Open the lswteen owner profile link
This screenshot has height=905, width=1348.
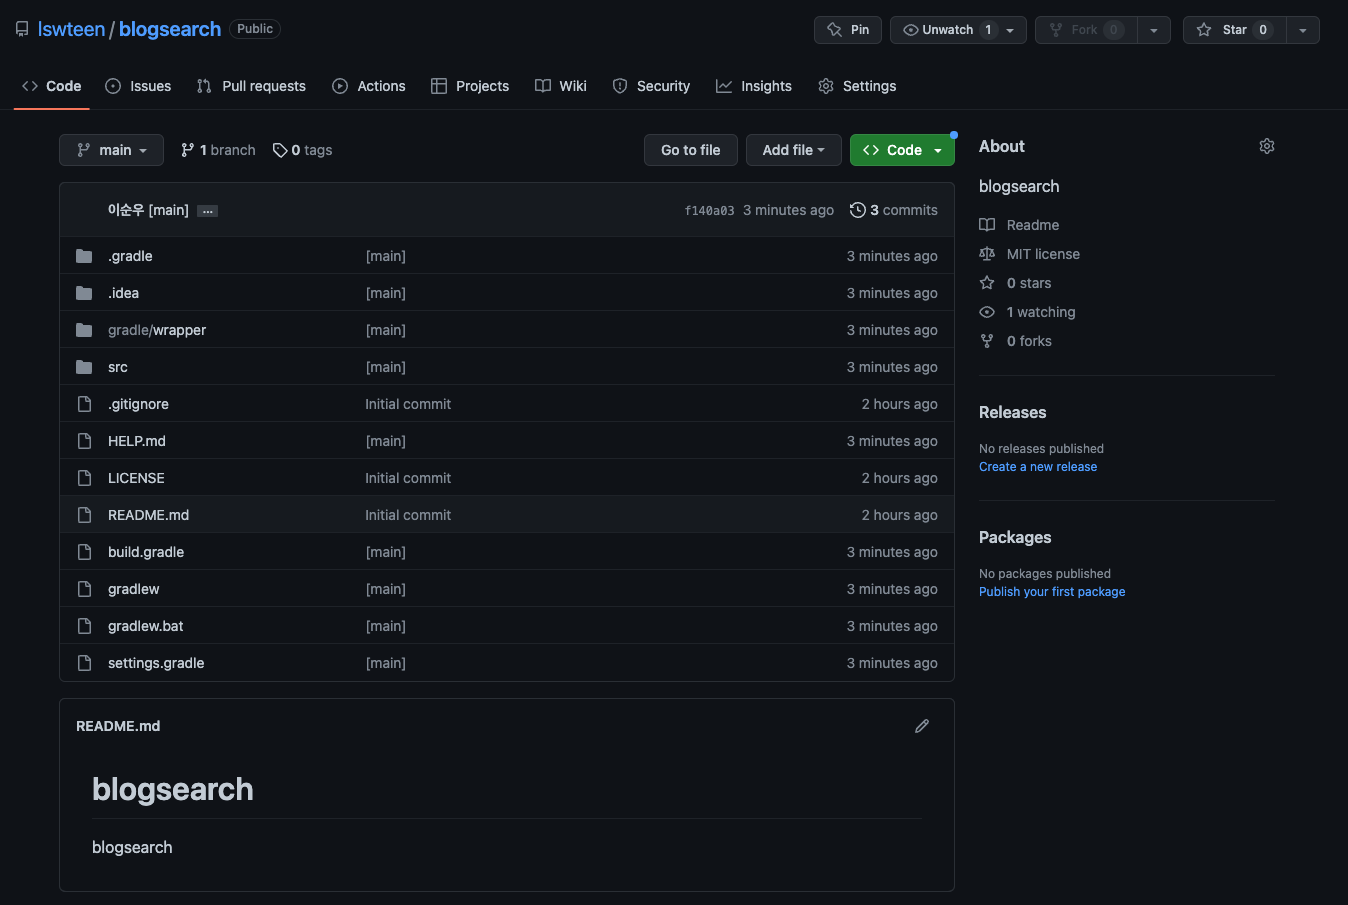(x=71, y=29)
